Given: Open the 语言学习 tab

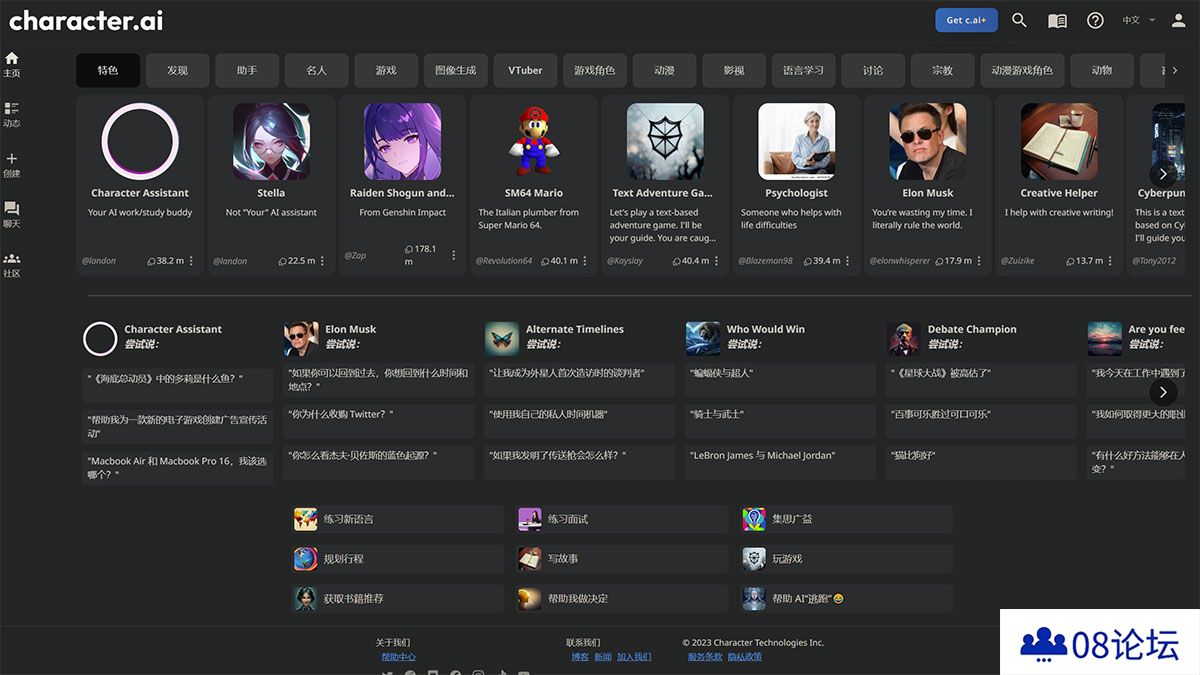Looking at the screenshot, I should pyautogui.click(x=804, y=70).
